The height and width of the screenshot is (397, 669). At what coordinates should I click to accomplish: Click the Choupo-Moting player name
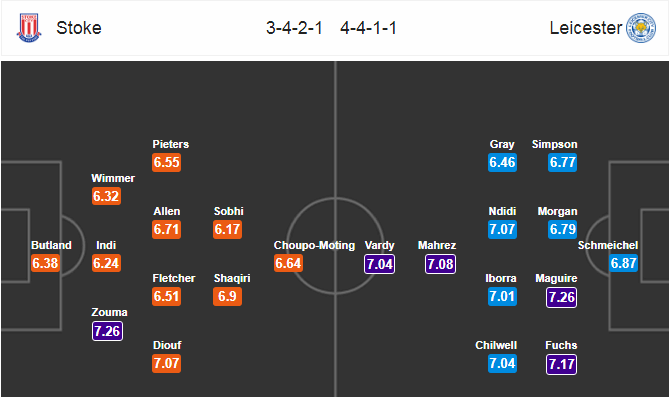tap(314, 245)
